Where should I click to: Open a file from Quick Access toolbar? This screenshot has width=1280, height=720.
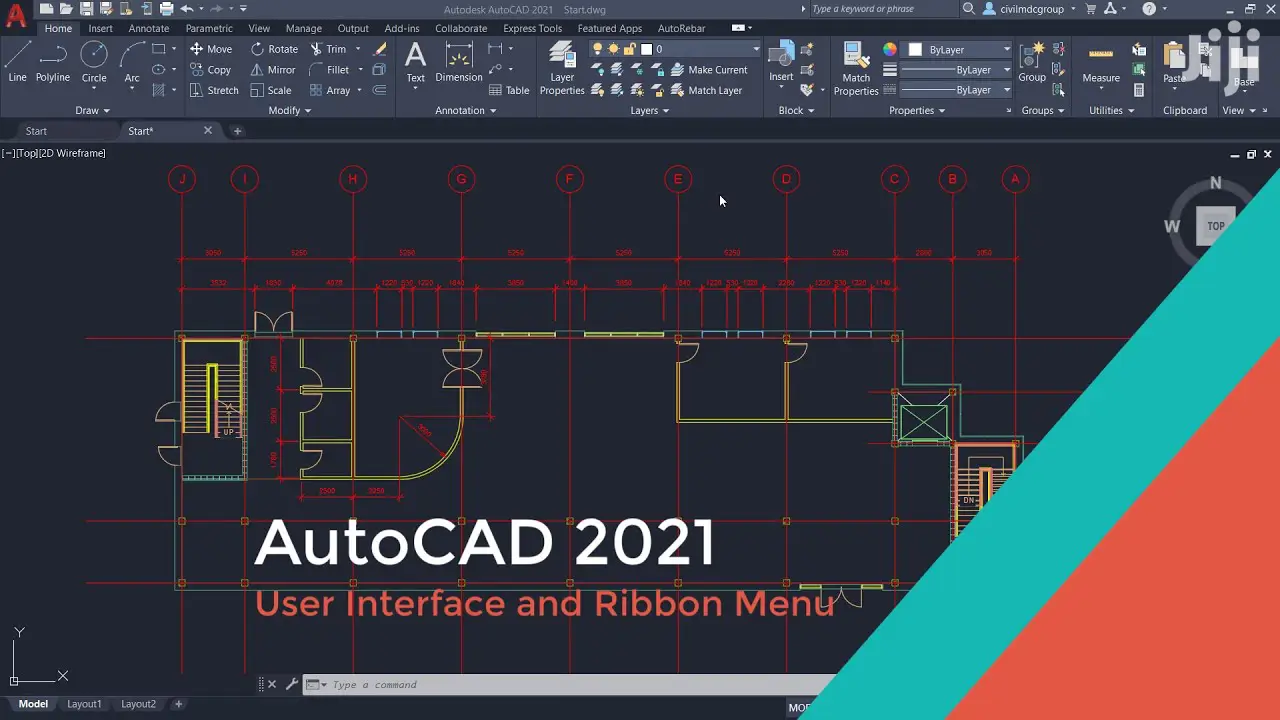[66, 9]
